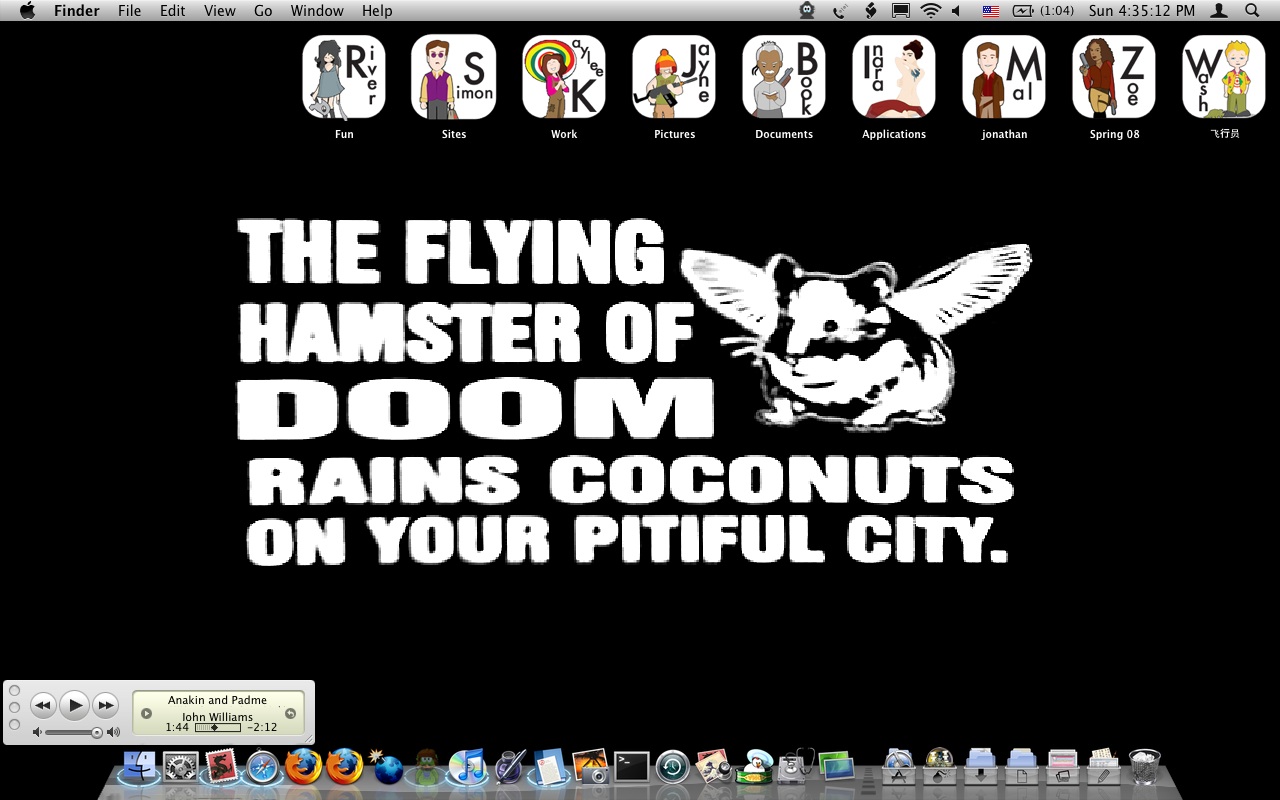Open the File menu
Image resolution: width=1280 pixels, height=800 pixels.
pos(129,11)
